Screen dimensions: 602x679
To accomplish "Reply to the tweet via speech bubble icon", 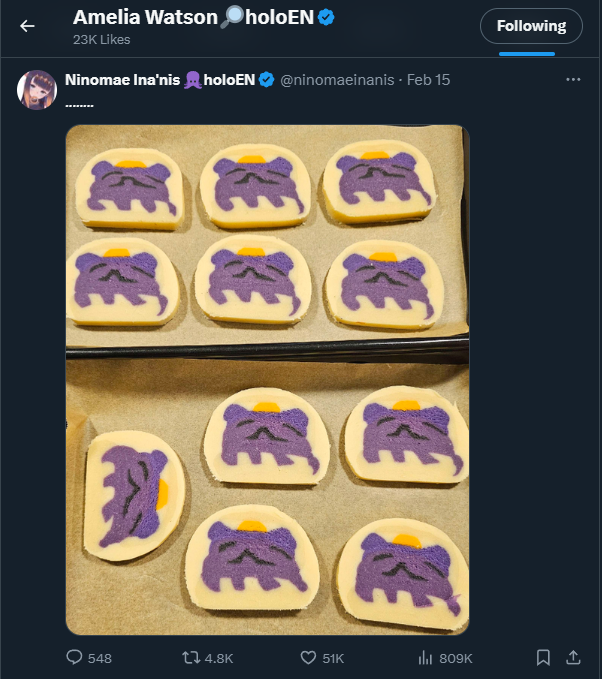I will [x=75, y=657].
